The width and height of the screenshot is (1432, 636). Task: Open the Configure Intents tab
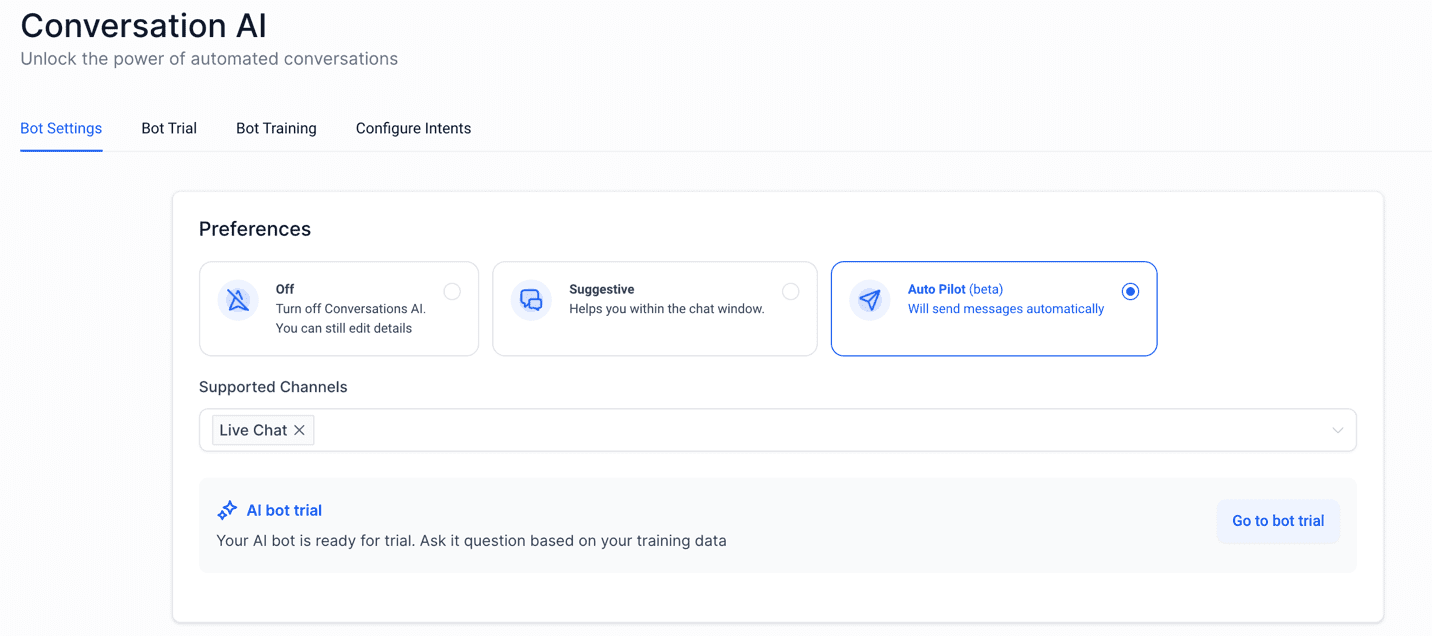[x=413, y=128]
